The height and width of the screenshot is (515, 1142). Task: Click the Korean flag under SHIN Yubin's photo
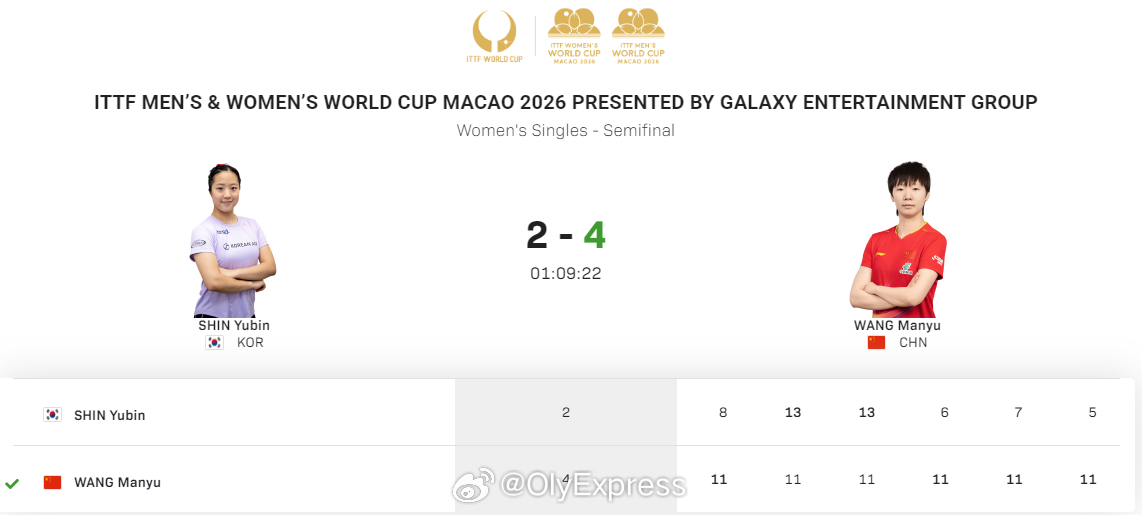[214, 342]
